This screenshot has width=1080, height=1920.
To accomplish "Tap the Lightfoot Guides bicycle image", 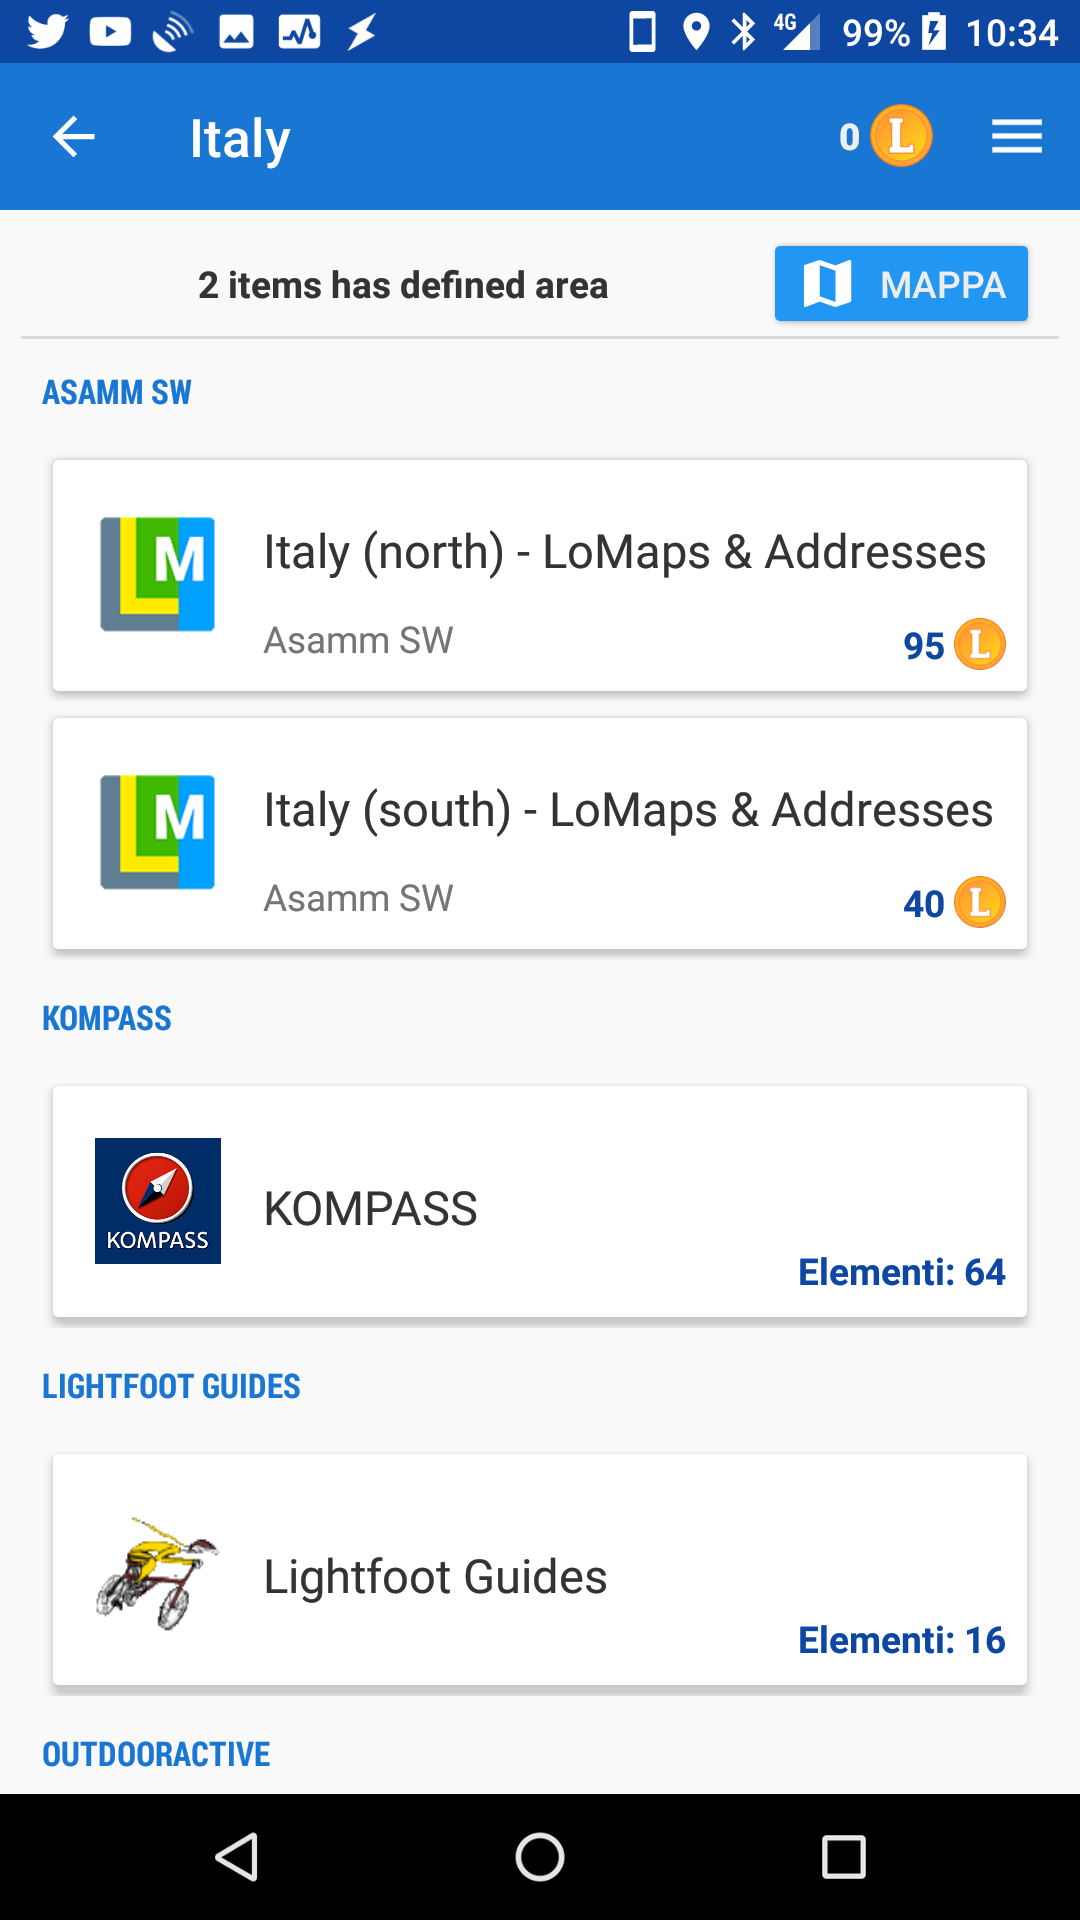I will (x=158, y=1572).
